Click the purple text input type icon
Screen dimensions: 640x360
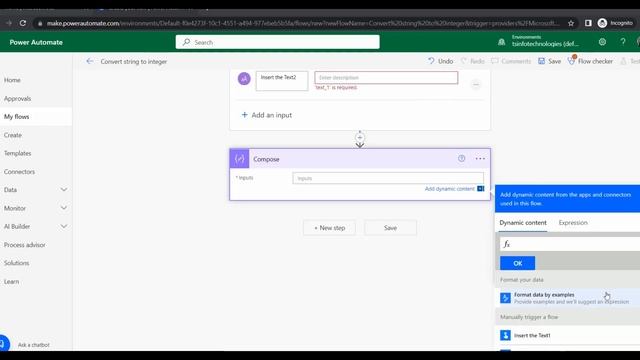244,78
